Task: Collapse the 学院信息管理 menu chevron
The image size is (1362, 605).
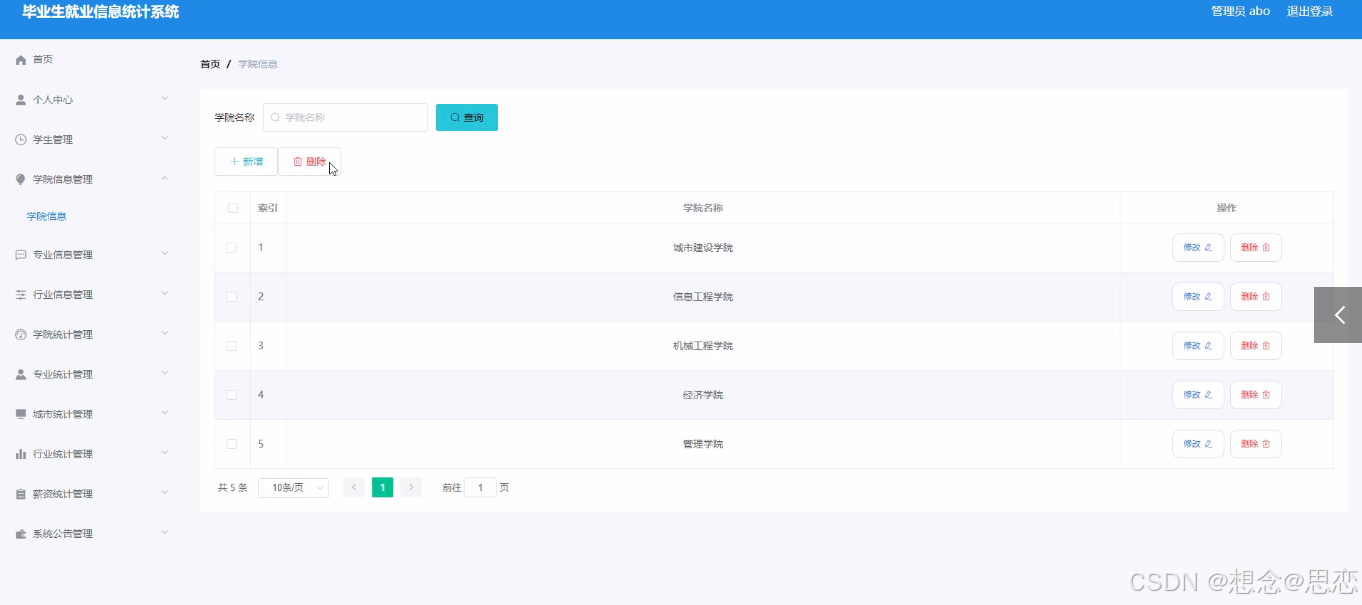Action: coord(165,179)
